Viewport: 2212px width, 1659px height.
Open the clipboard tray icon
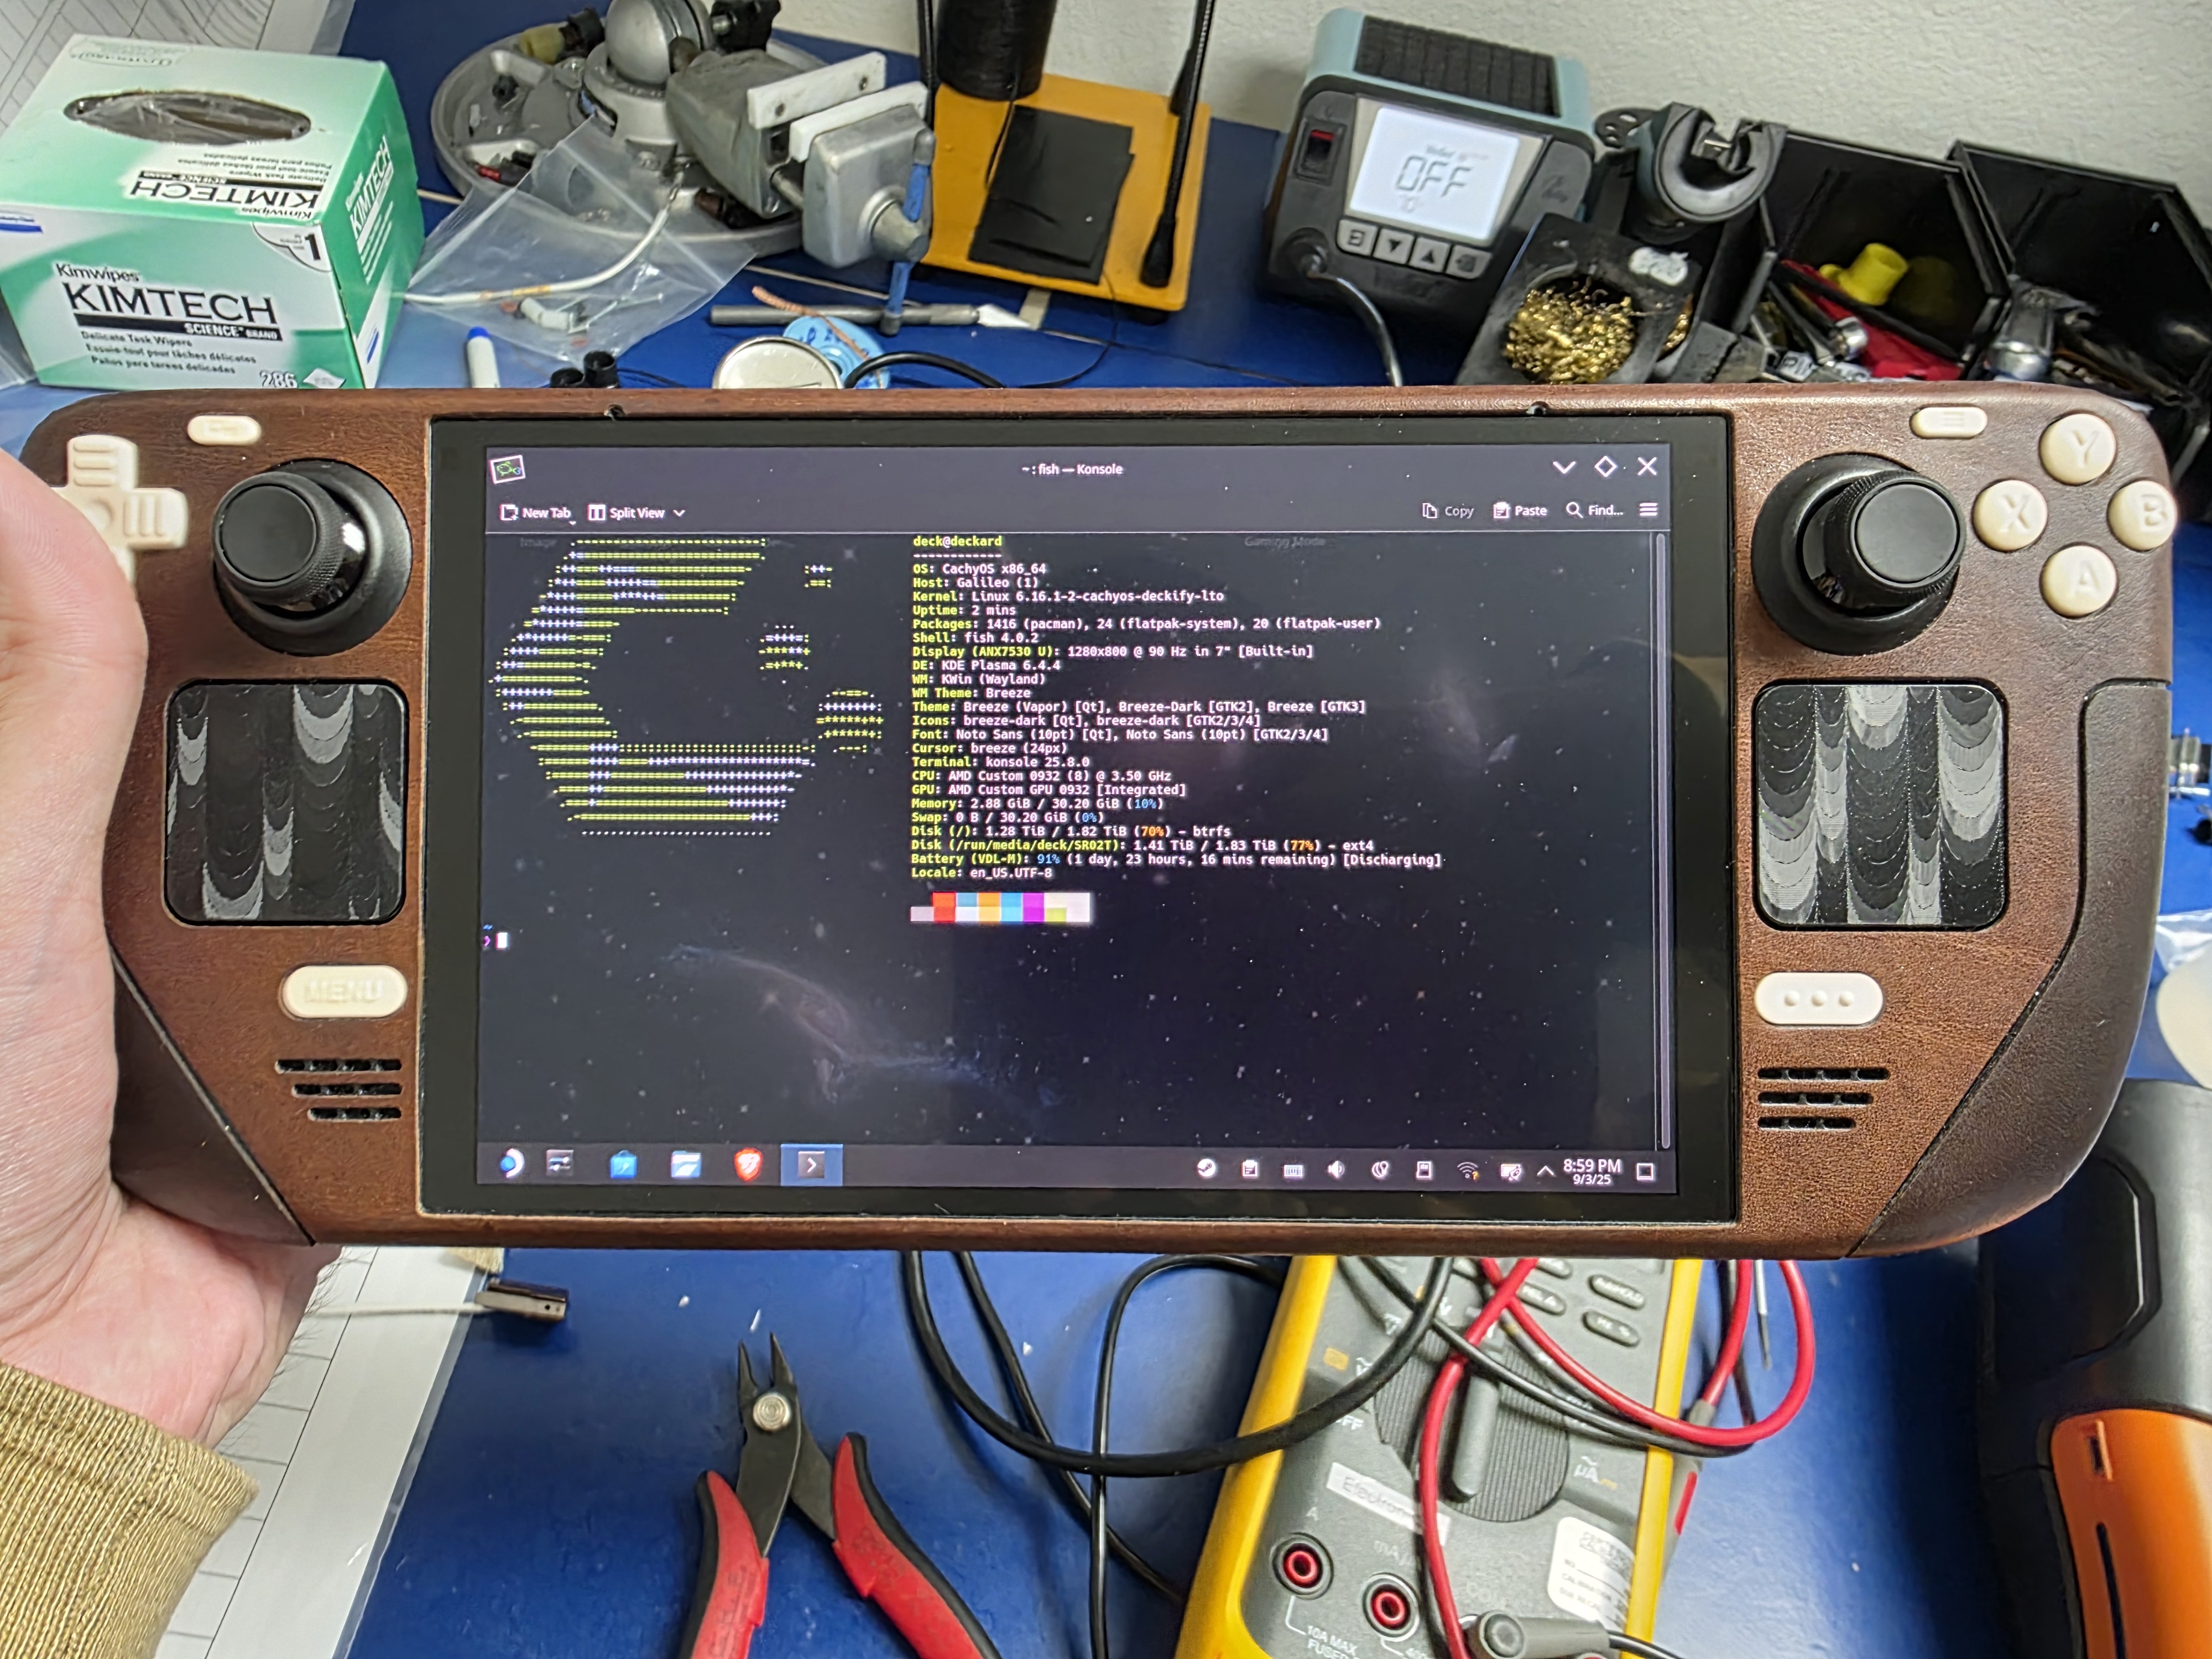coord(1250,1169)
